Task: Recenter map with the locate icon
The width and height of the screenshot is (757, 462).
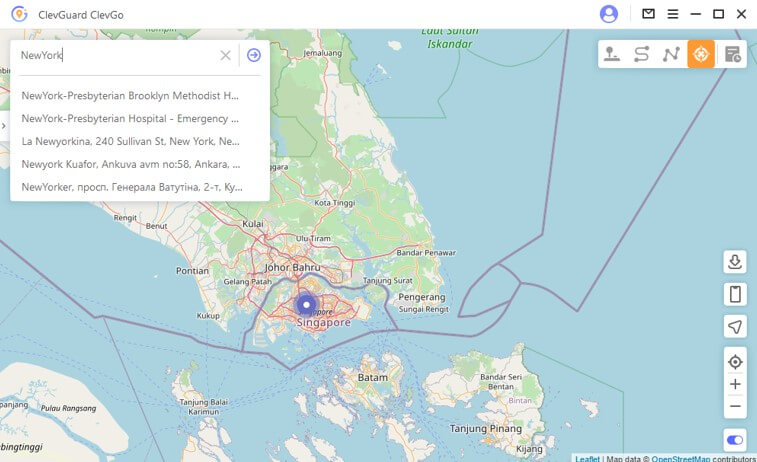Action: [x=735, y=362]
